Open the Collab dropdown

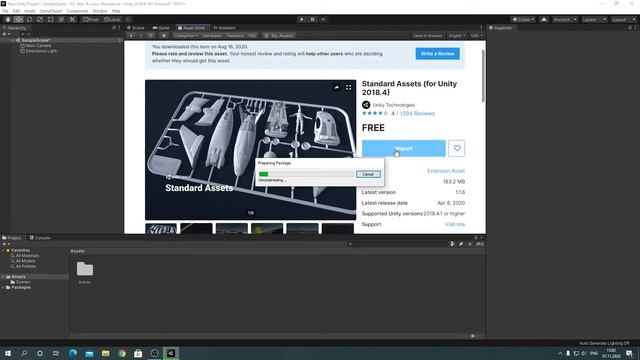coord(523,20)
